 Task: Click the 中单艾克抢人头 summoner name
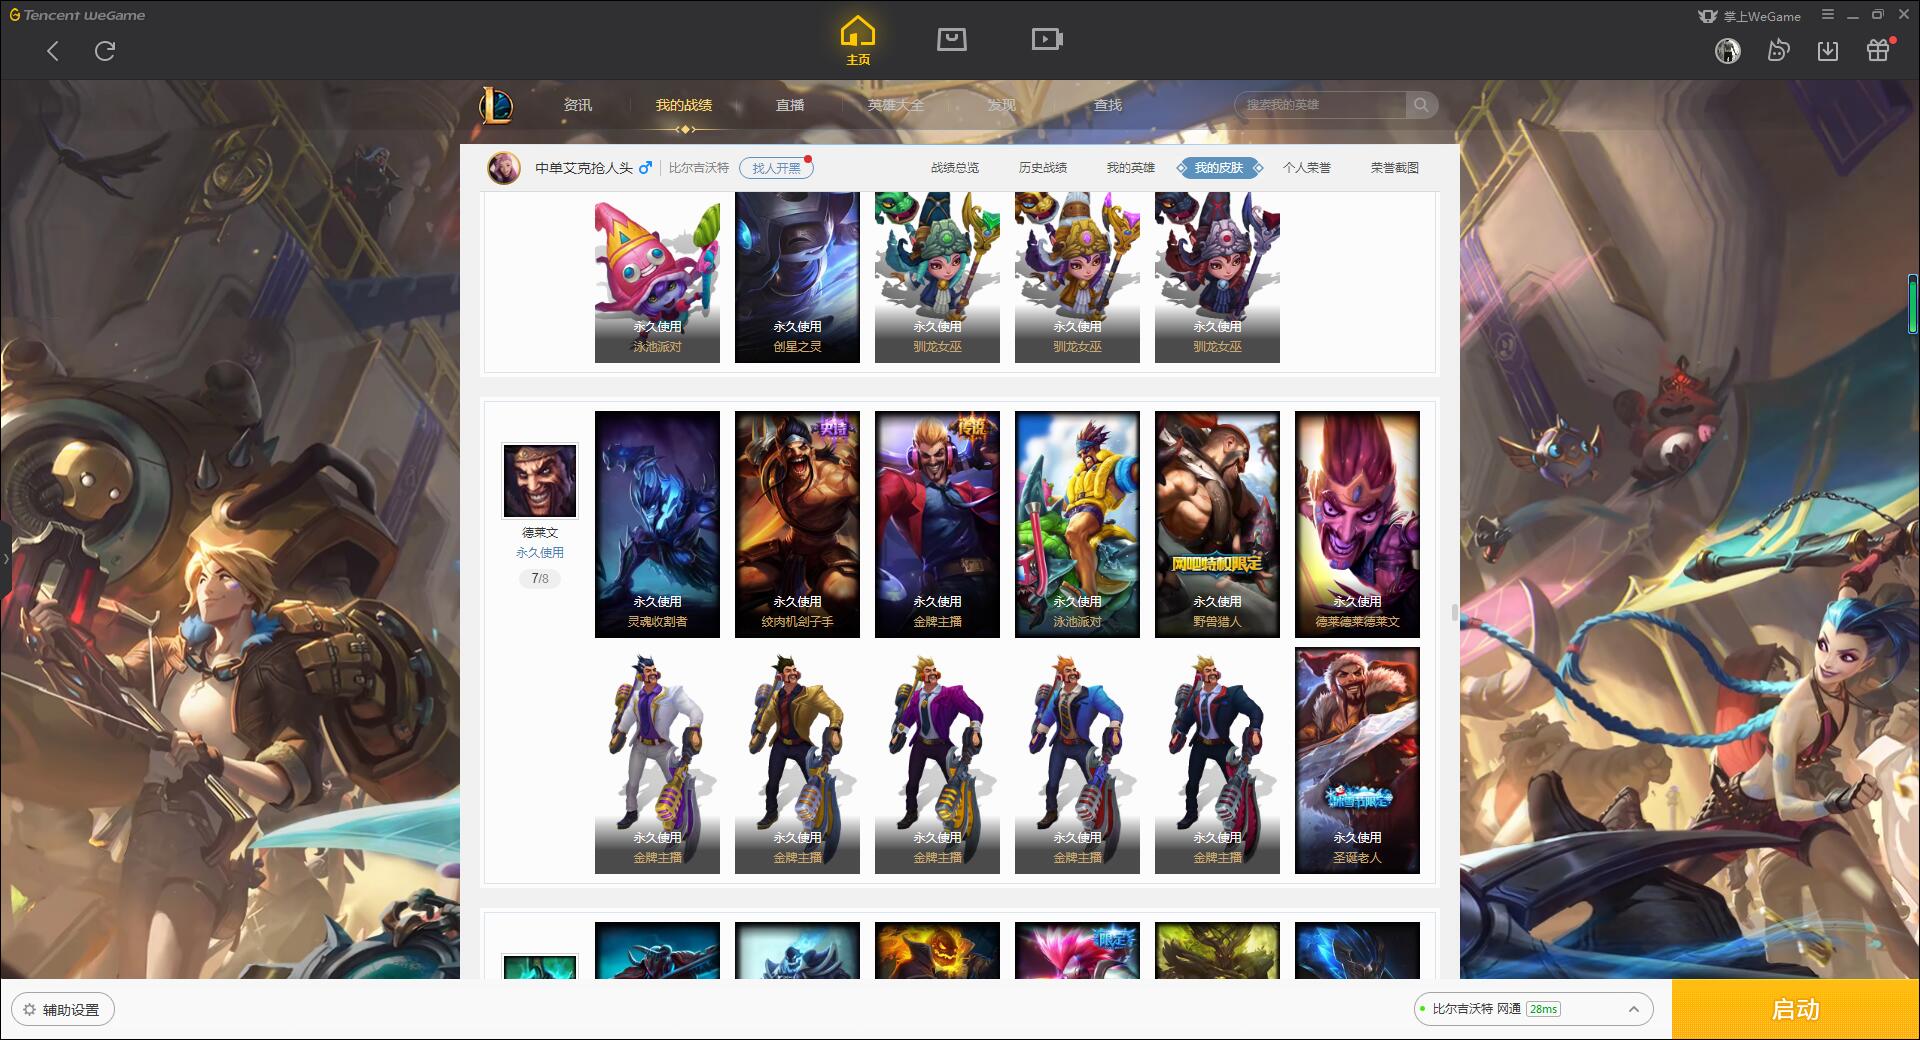(x=584, y=168)
